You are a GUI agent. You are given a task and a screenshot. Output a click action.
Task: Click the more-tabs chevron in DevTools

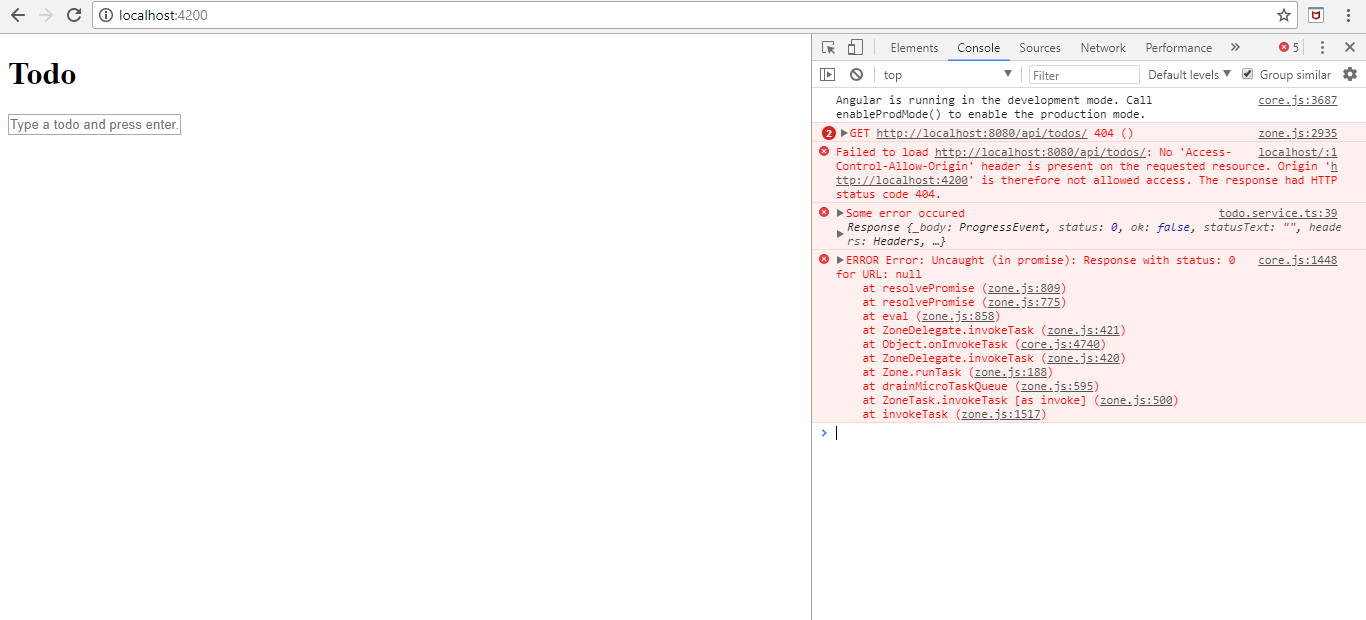coord(1236,47)
